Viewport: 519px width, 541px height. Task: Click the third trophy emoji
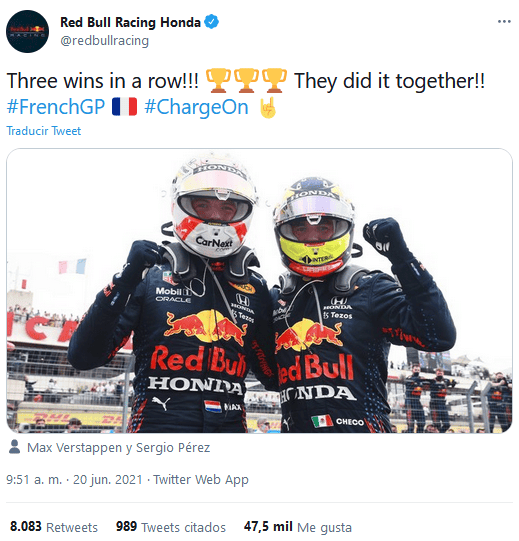[274, 80]
